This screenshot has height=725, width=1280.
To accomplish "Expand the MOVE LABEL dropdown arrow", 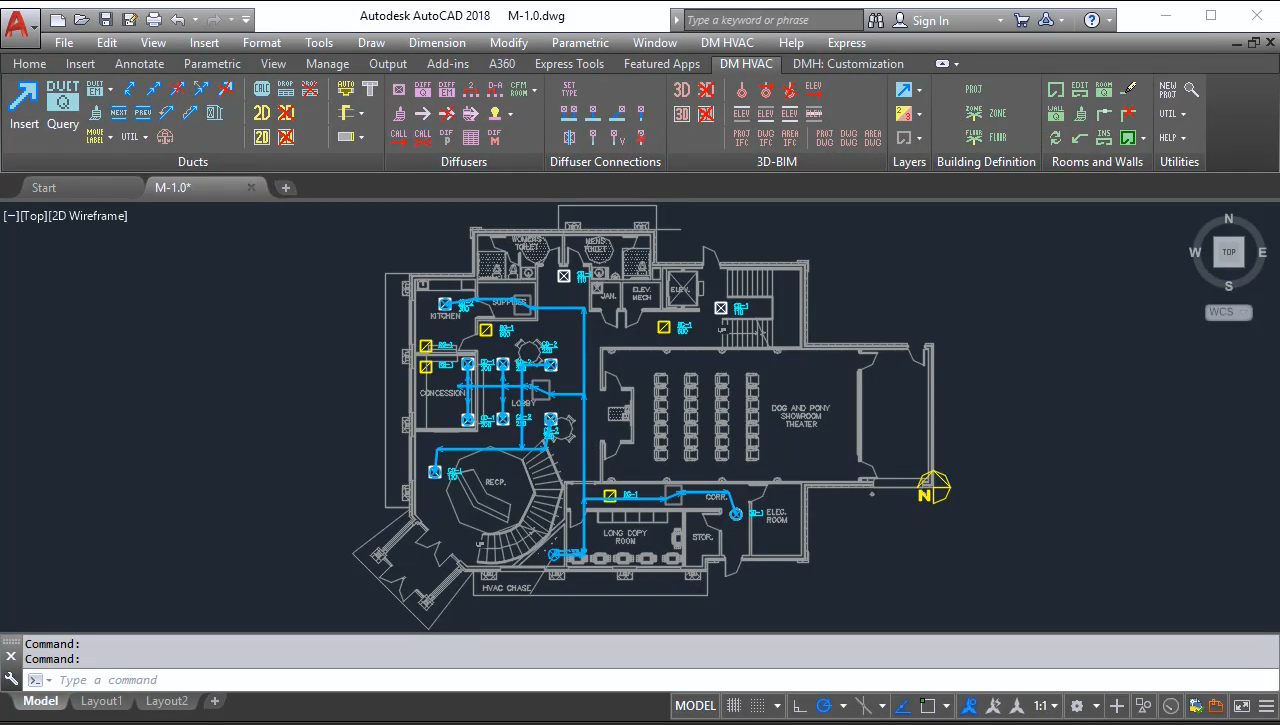I will 110,137.
